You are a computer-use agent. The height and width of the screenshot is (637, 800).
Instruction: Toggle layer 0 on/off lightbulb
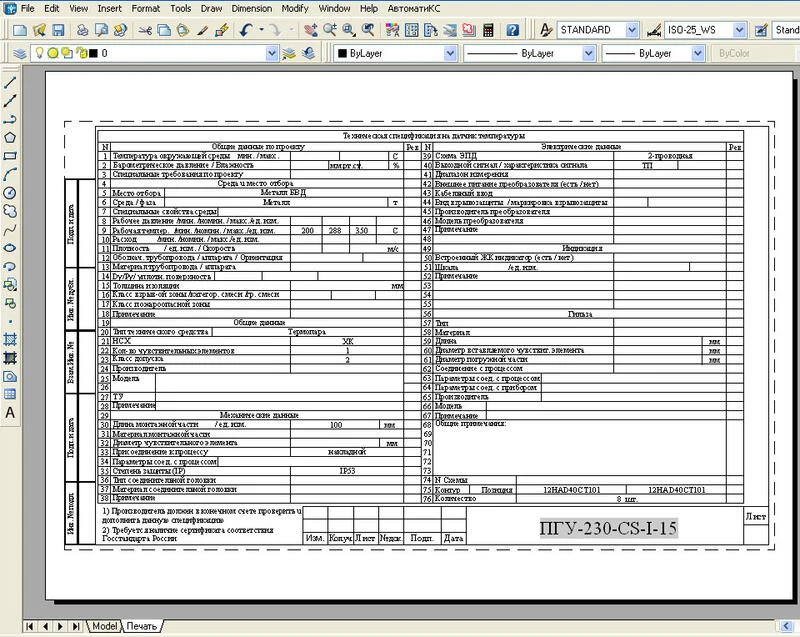click(x=38, y=53)
